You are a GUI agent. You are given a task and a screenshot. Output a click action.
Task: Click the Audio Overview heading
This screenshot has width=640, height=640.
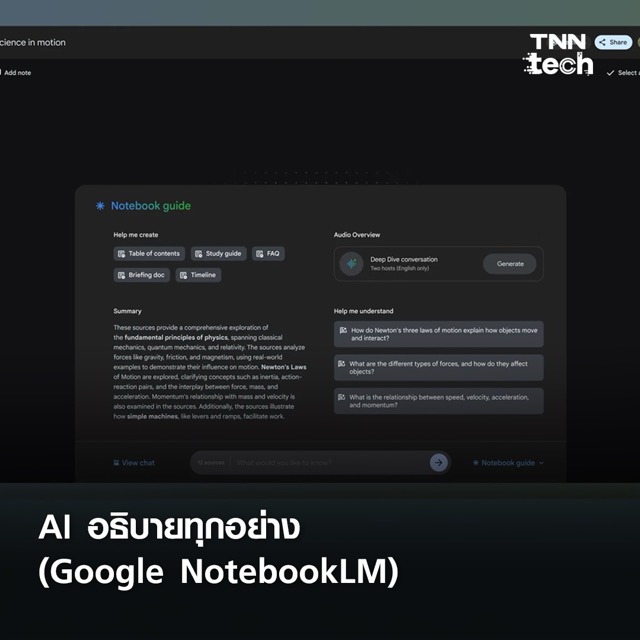357,235
